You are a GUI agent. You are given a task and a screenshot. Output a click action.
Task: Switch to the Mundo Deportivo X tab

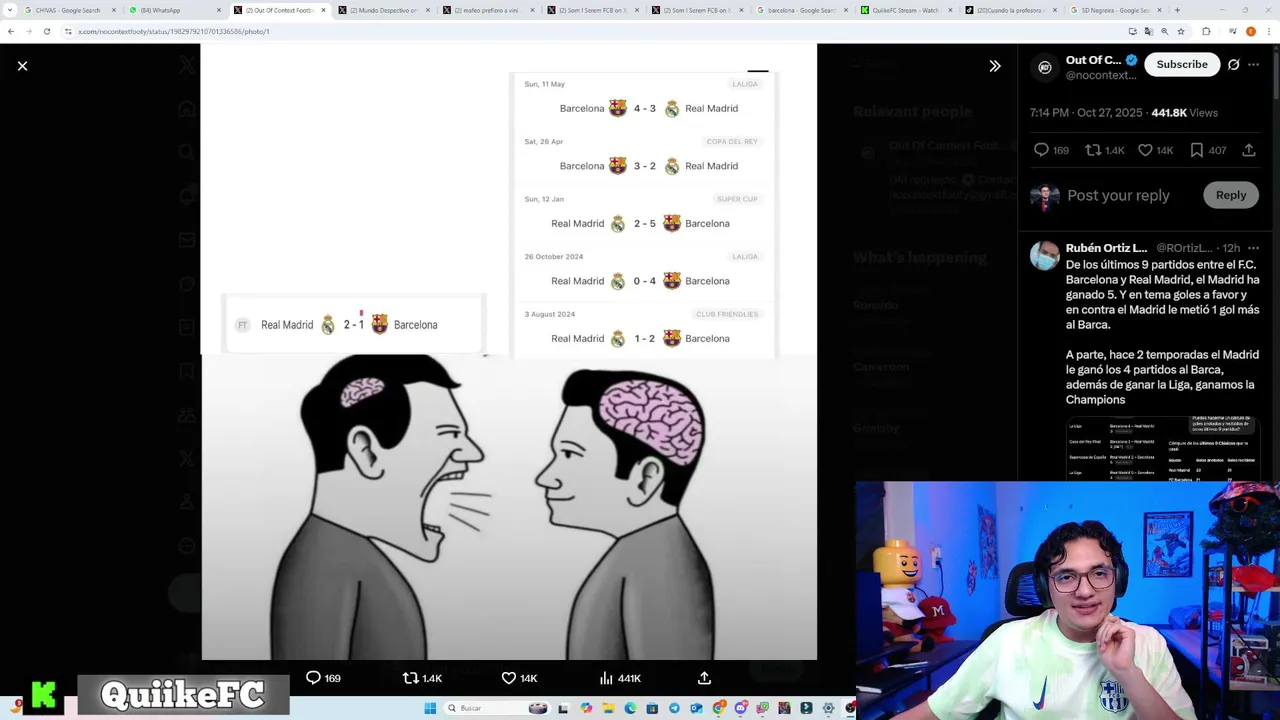point(382,10)
